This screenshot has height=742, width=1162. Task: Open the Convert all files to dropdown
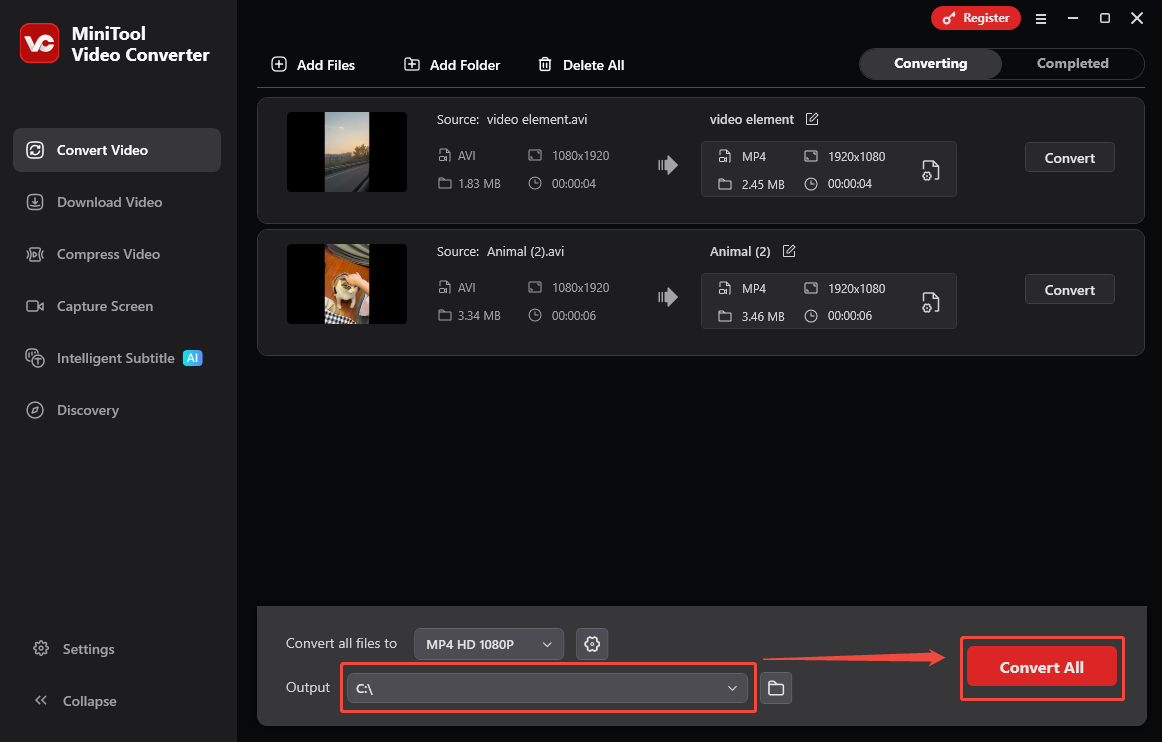488,644
